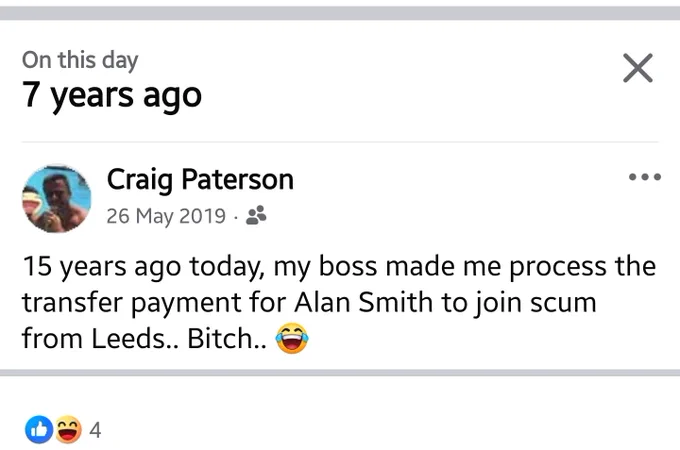
Task: Tap the "7 years ago" heading
Action: click(112, 96)
